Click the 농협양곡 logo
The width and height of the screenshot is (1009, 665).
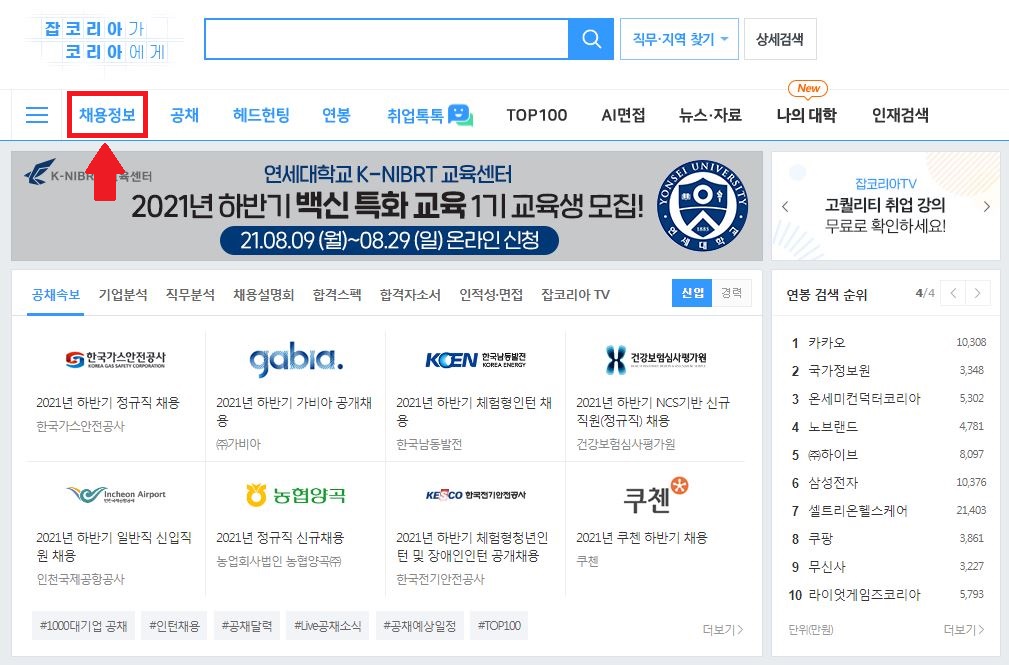(x=295, y=494)
